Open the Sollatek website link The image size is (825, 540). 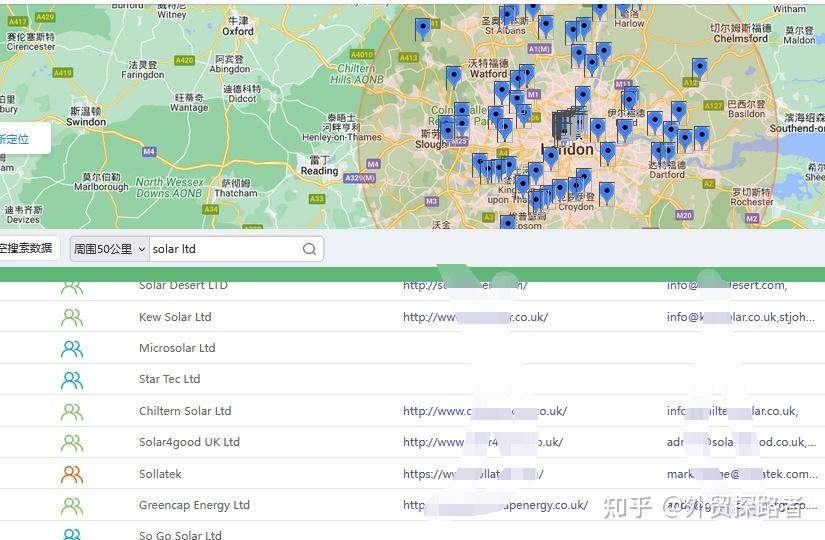(x=474, y=474)
